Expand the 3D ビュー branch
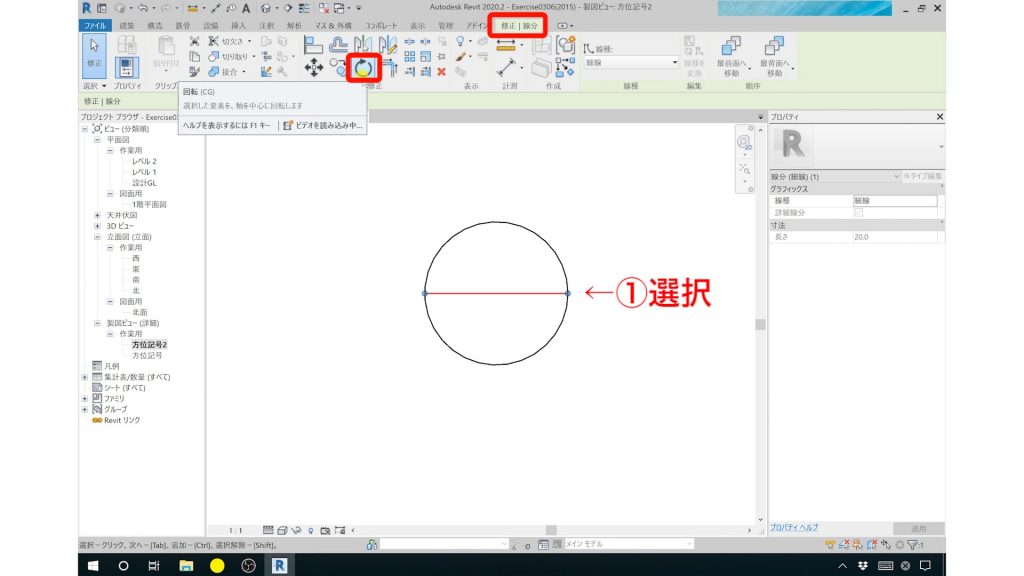The height and width of the screenshot is (576, 1024). tap(97, 227)
